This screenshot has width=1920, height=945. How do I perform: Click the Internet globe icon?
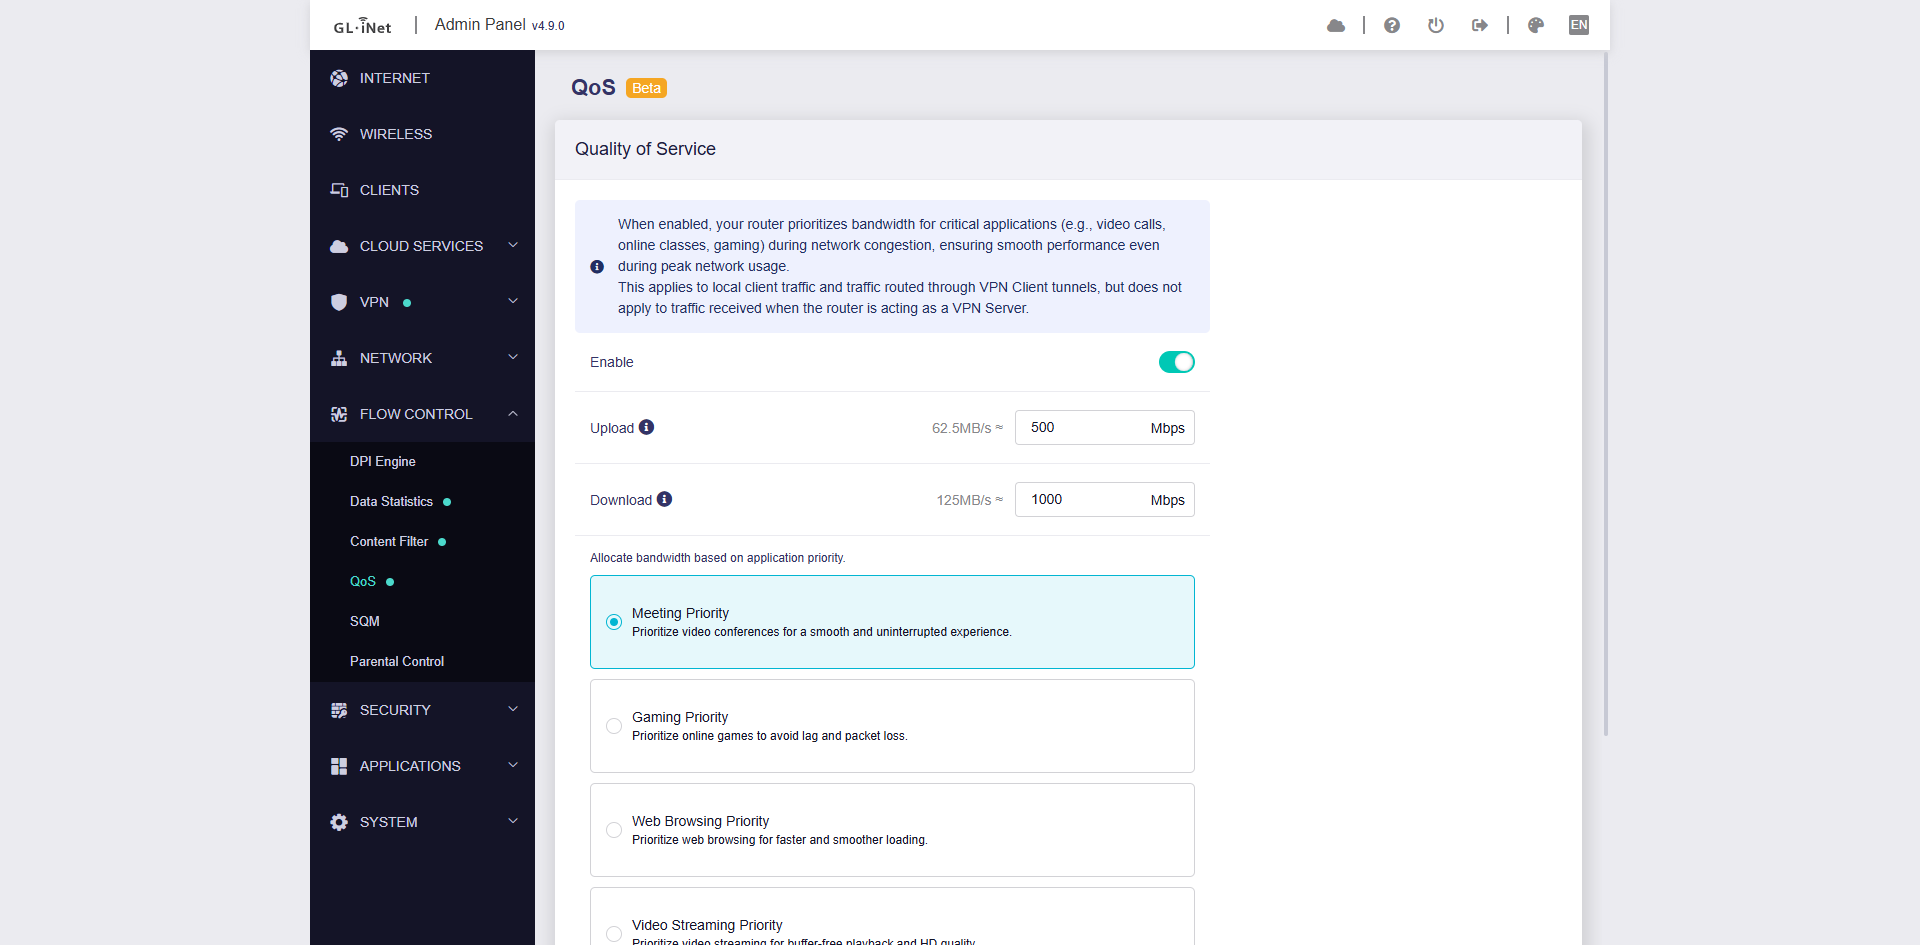pos(339,78)
